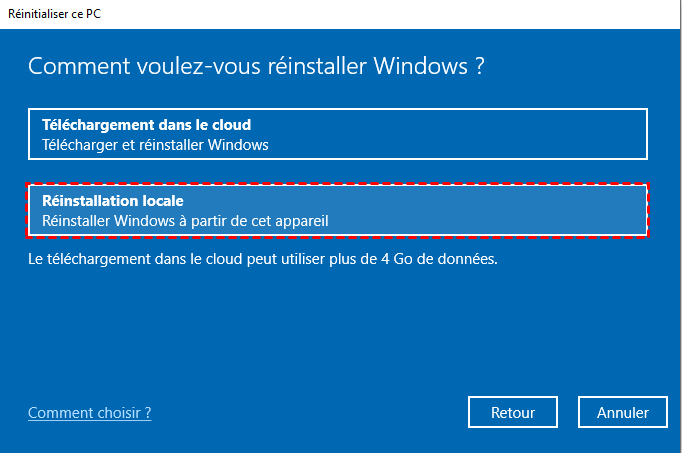
Task: Pick the highlighted local reinstall tile
Action: (338, 211)
